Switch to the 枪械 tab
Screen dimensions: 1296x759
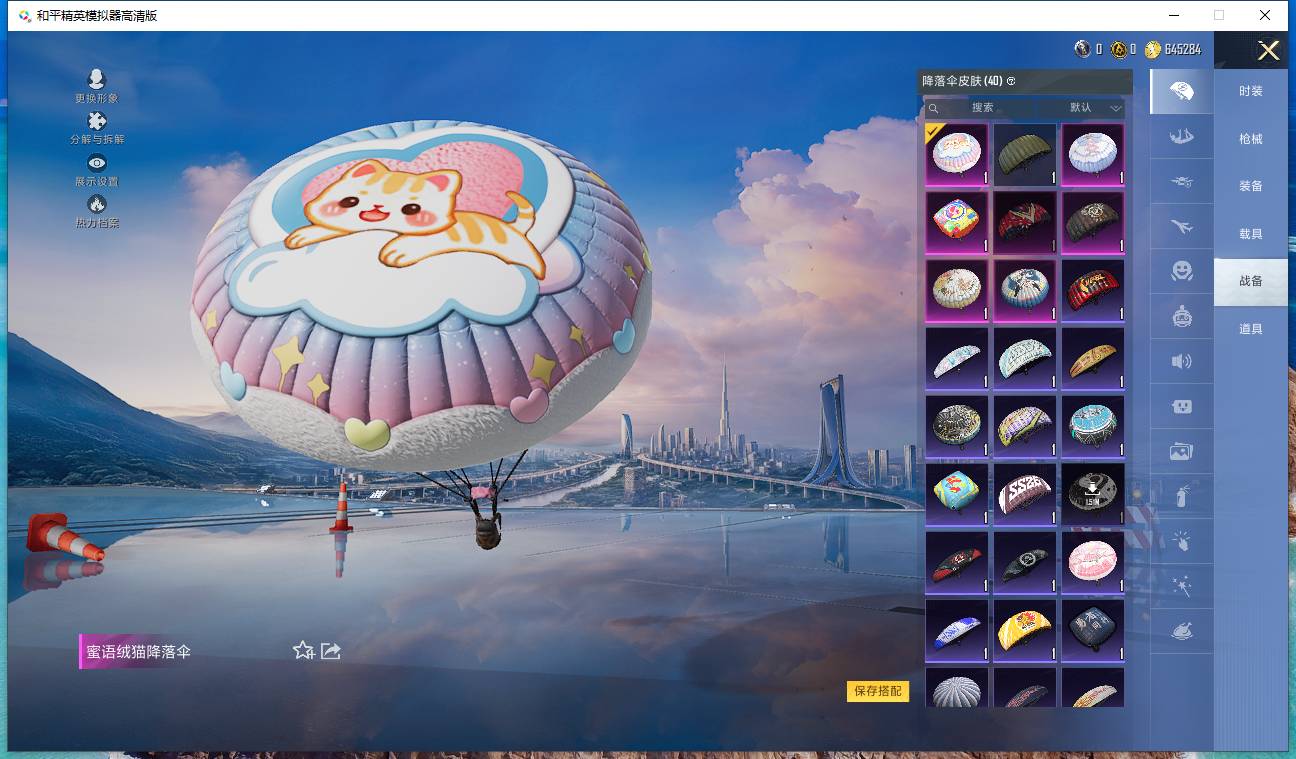pyautogui.click(x=1250, y=139)
